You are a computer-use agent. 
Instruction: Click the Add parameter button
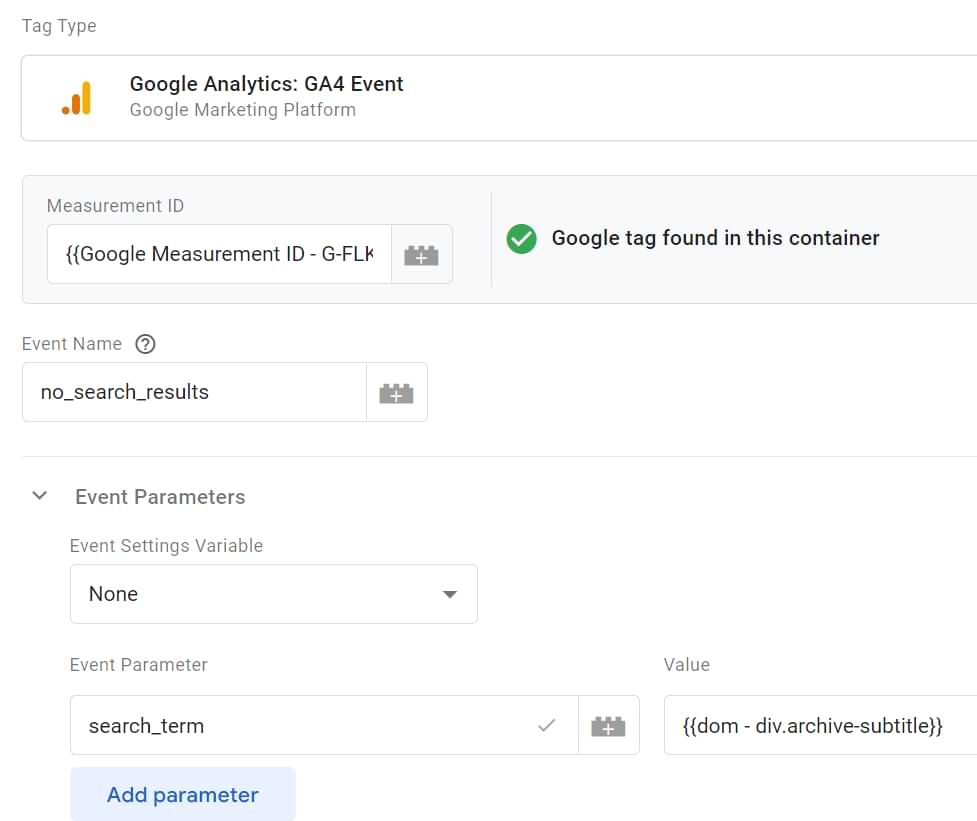pyautogui.click(x=183, y=794)
